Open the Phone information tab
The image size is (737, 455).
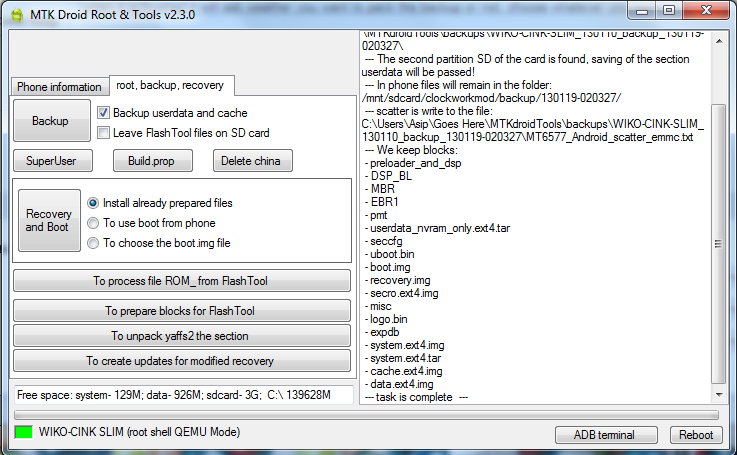59,87
